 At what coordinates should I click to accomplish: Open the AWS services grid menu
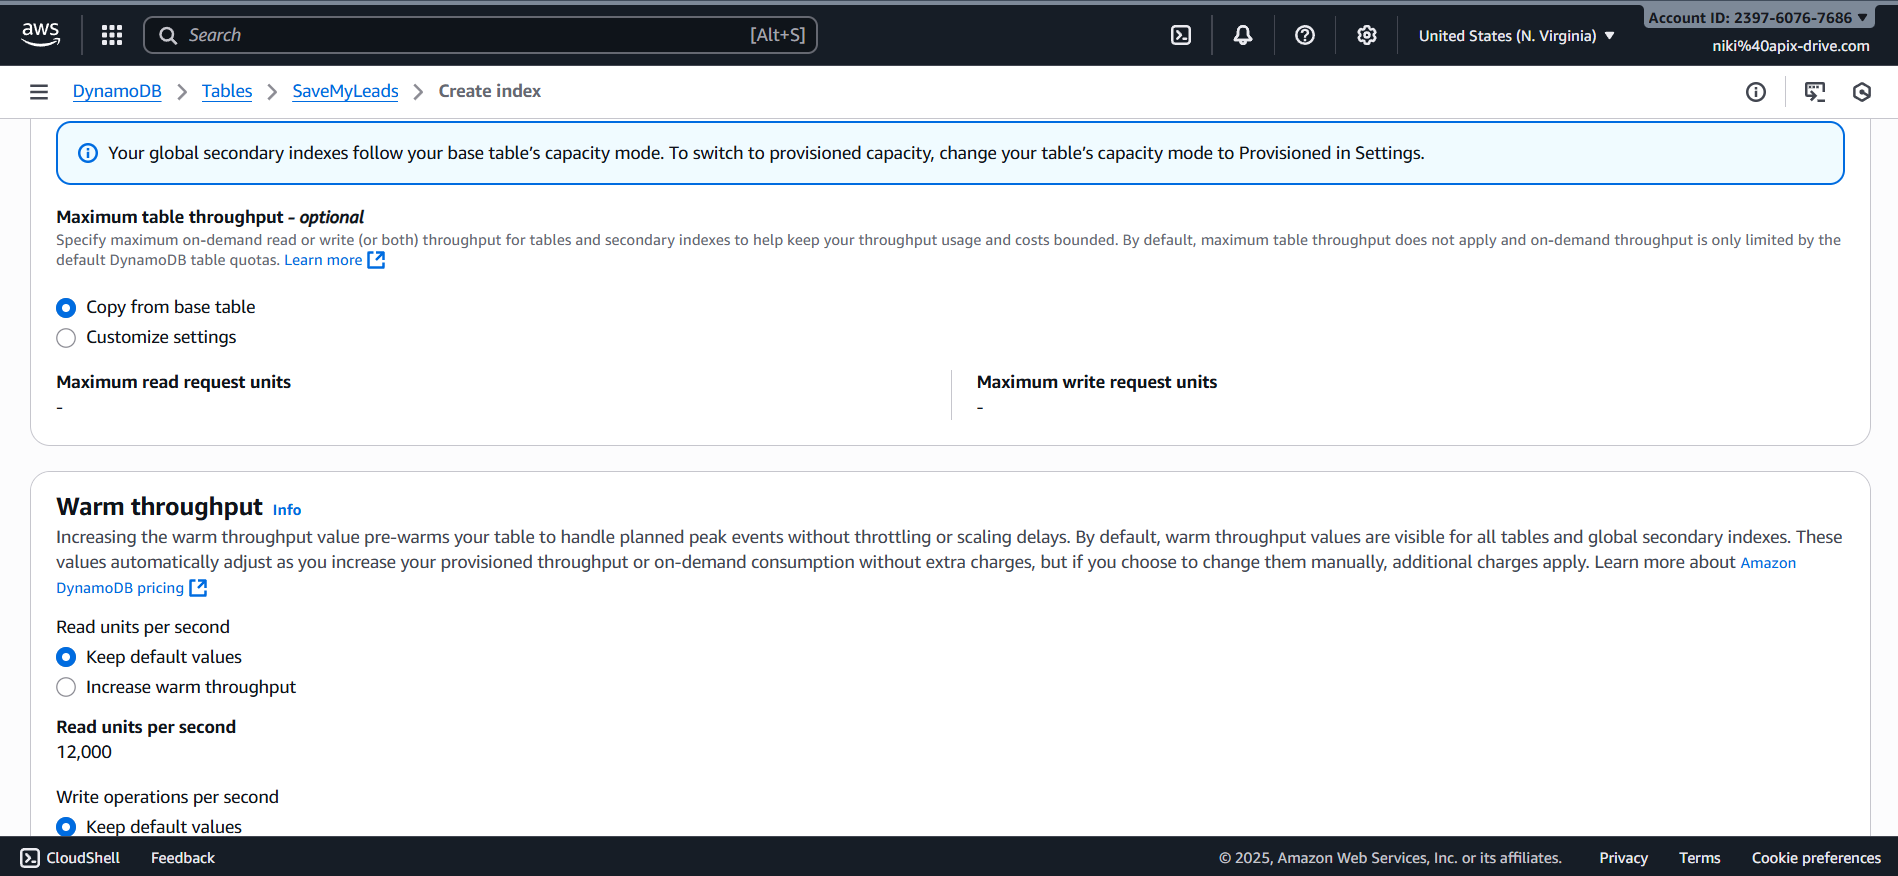pyautogui.click(x=112, y=35)
